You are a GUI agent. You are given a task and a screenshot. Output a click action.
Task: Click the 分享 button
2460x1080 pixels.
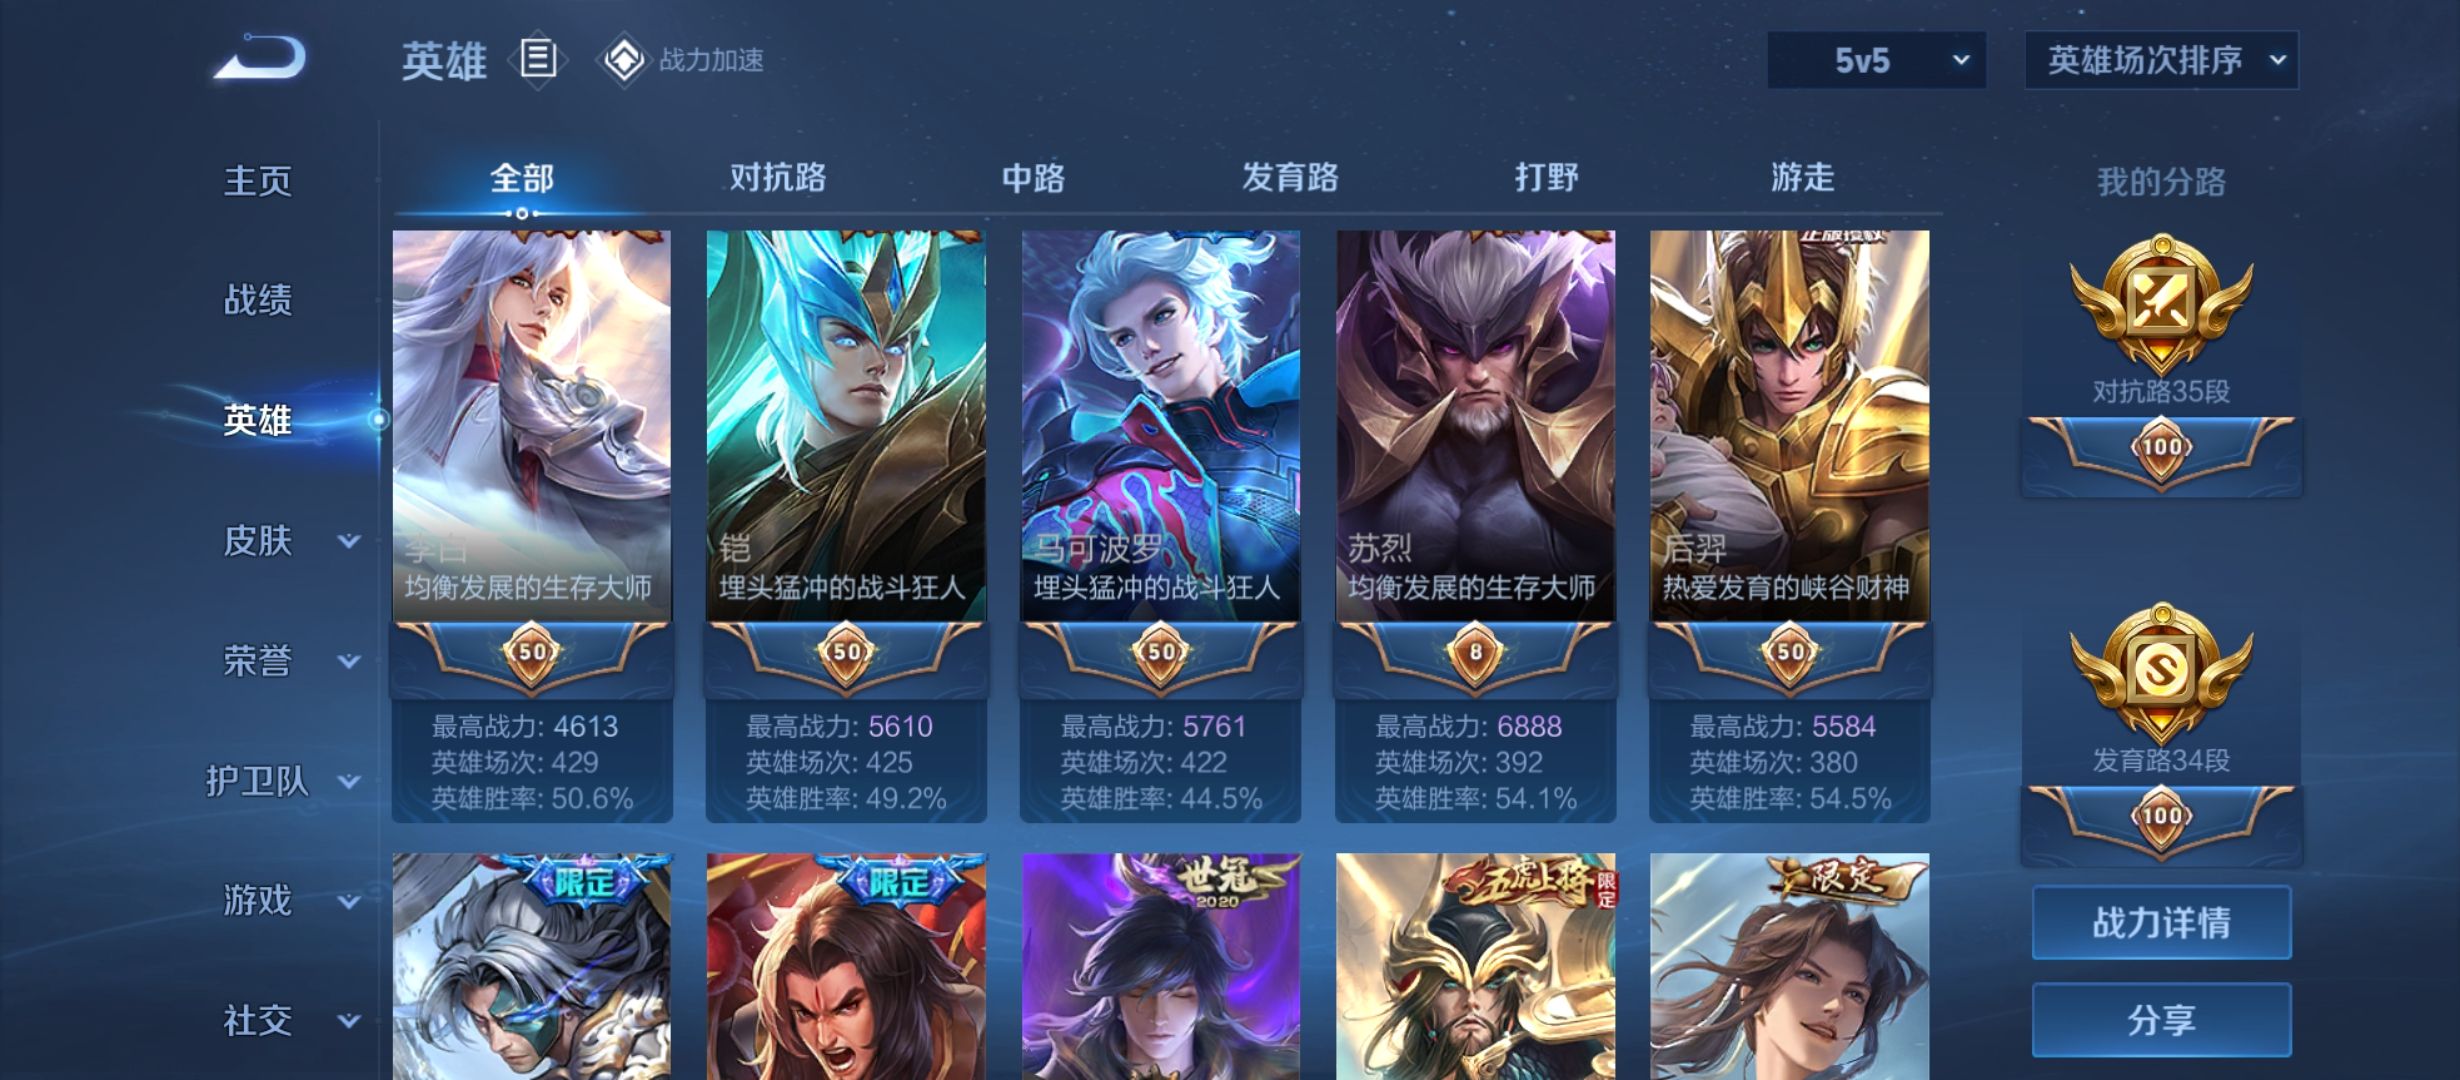click(2161, 1020)
